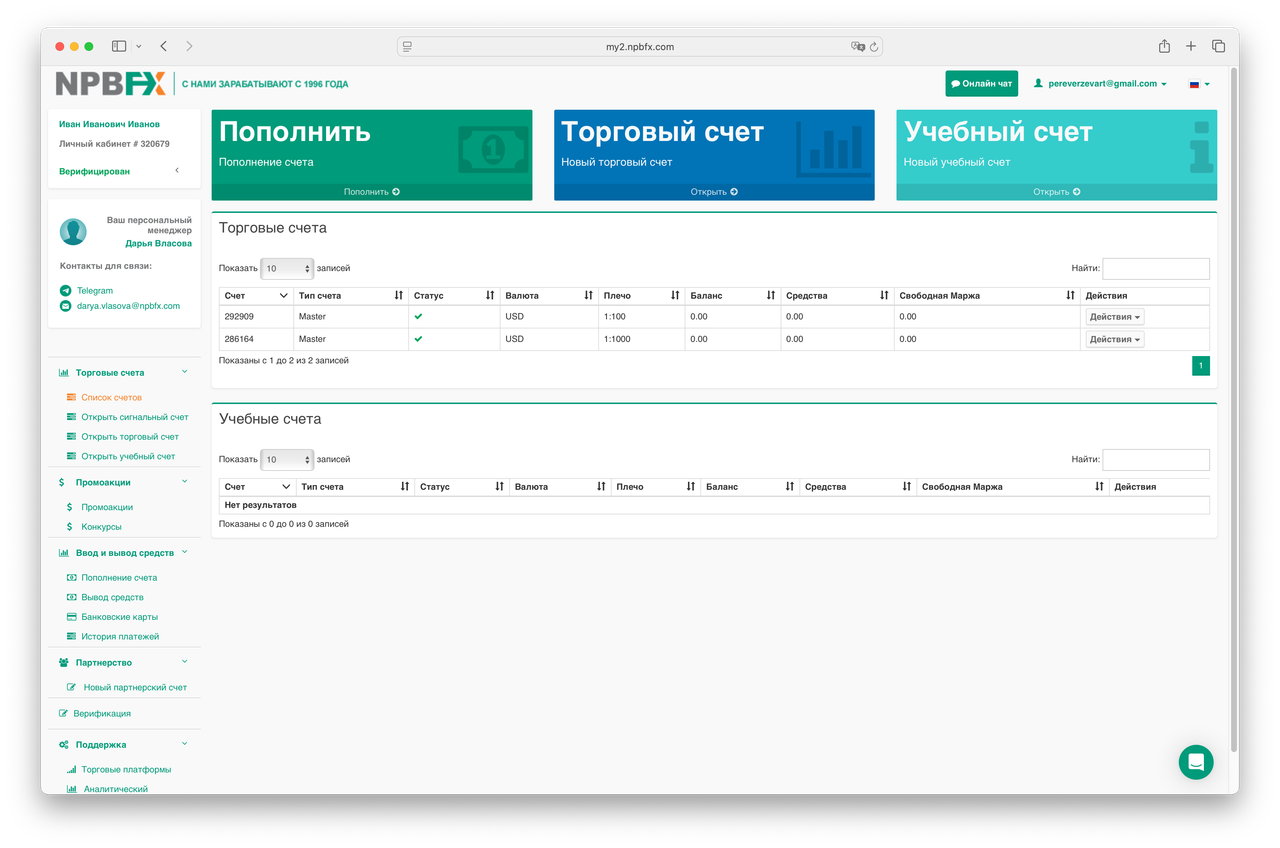Click Пополнить link on the green card

372,192
